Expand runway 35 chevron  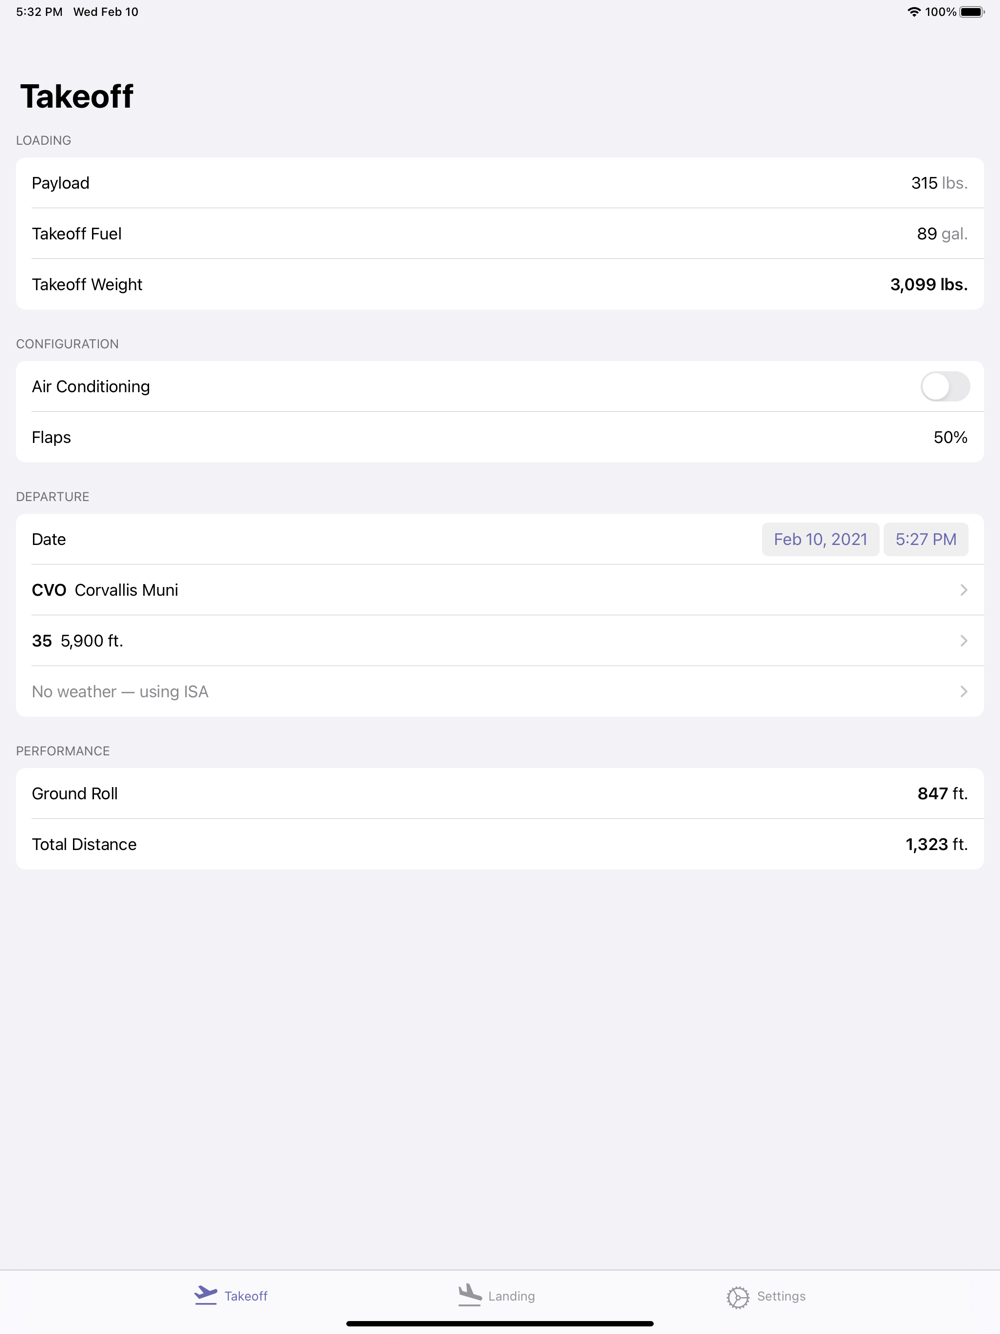[963, 641]
